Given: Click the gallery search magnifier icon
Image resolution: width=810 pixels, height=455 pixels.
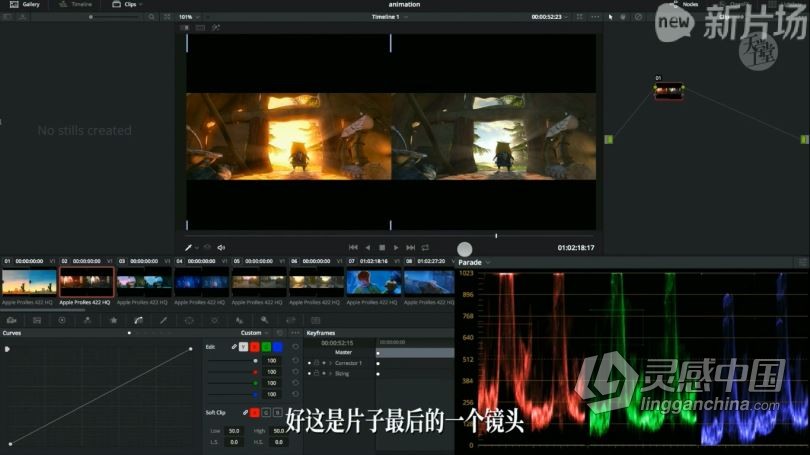Looking at the screenshot, I should (x=151, y=17).
